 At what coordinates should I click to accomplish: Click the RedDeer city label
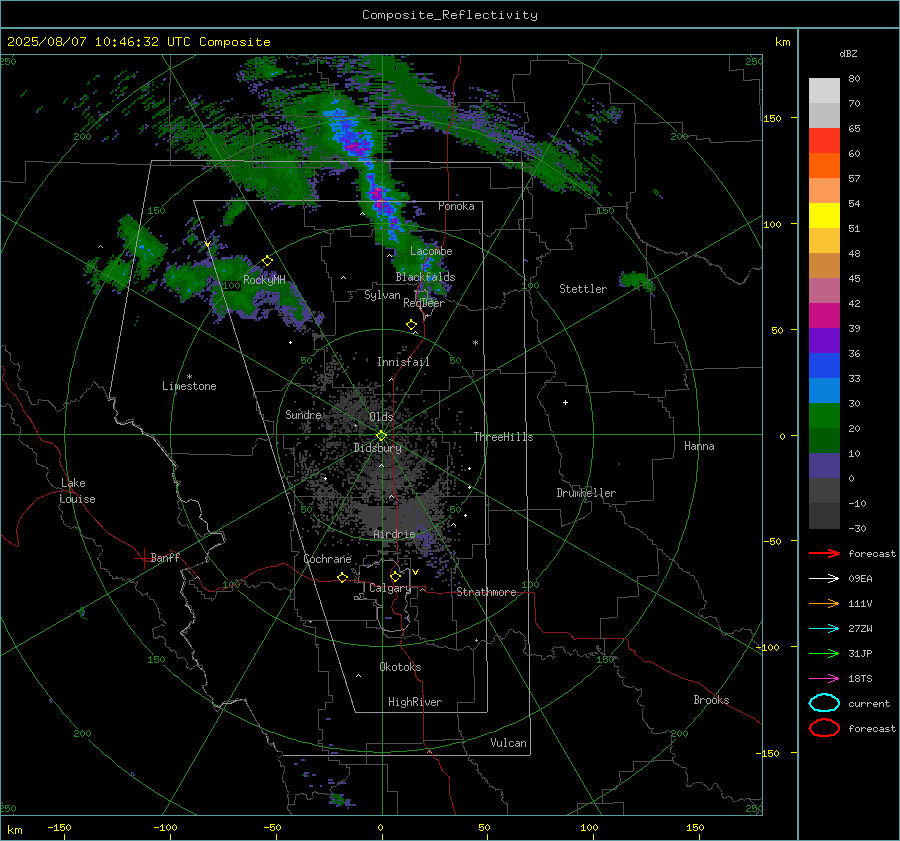point(424,303)
